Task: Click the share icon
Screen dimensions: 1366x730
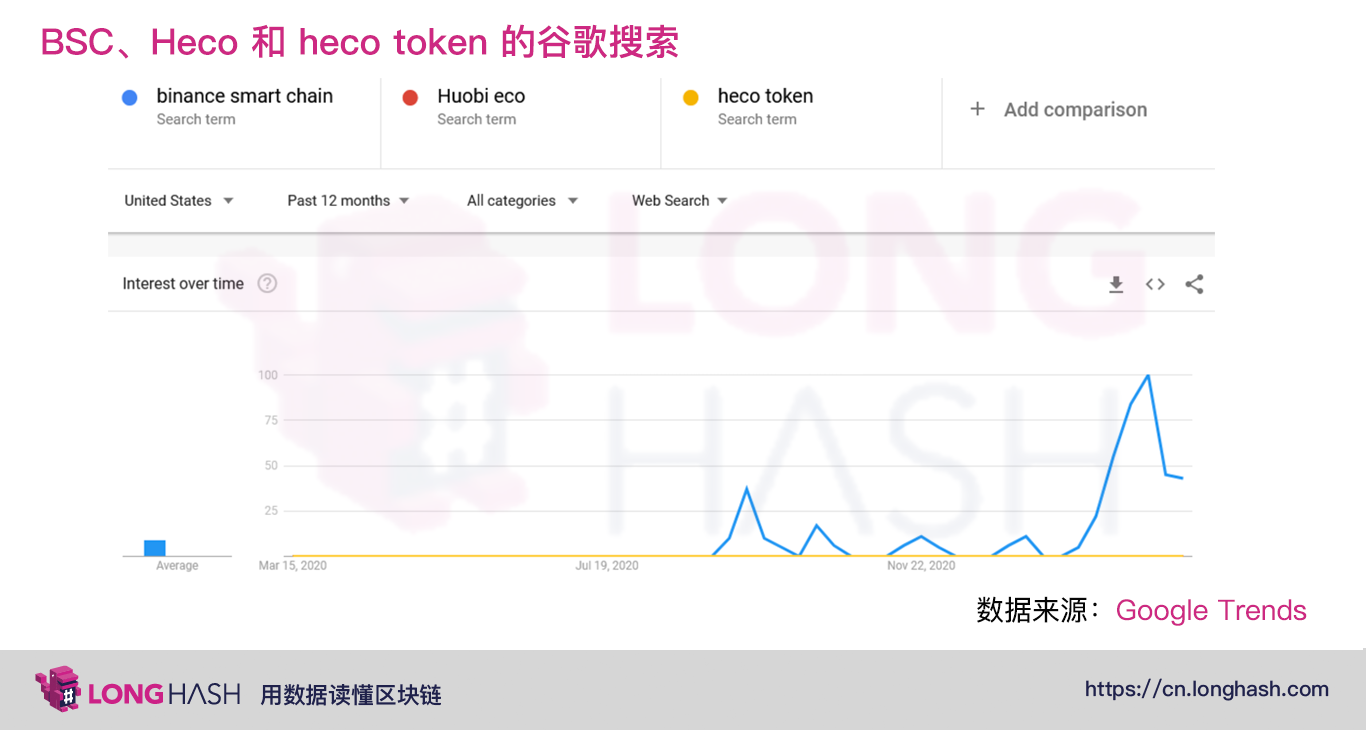Action: 1194,284
